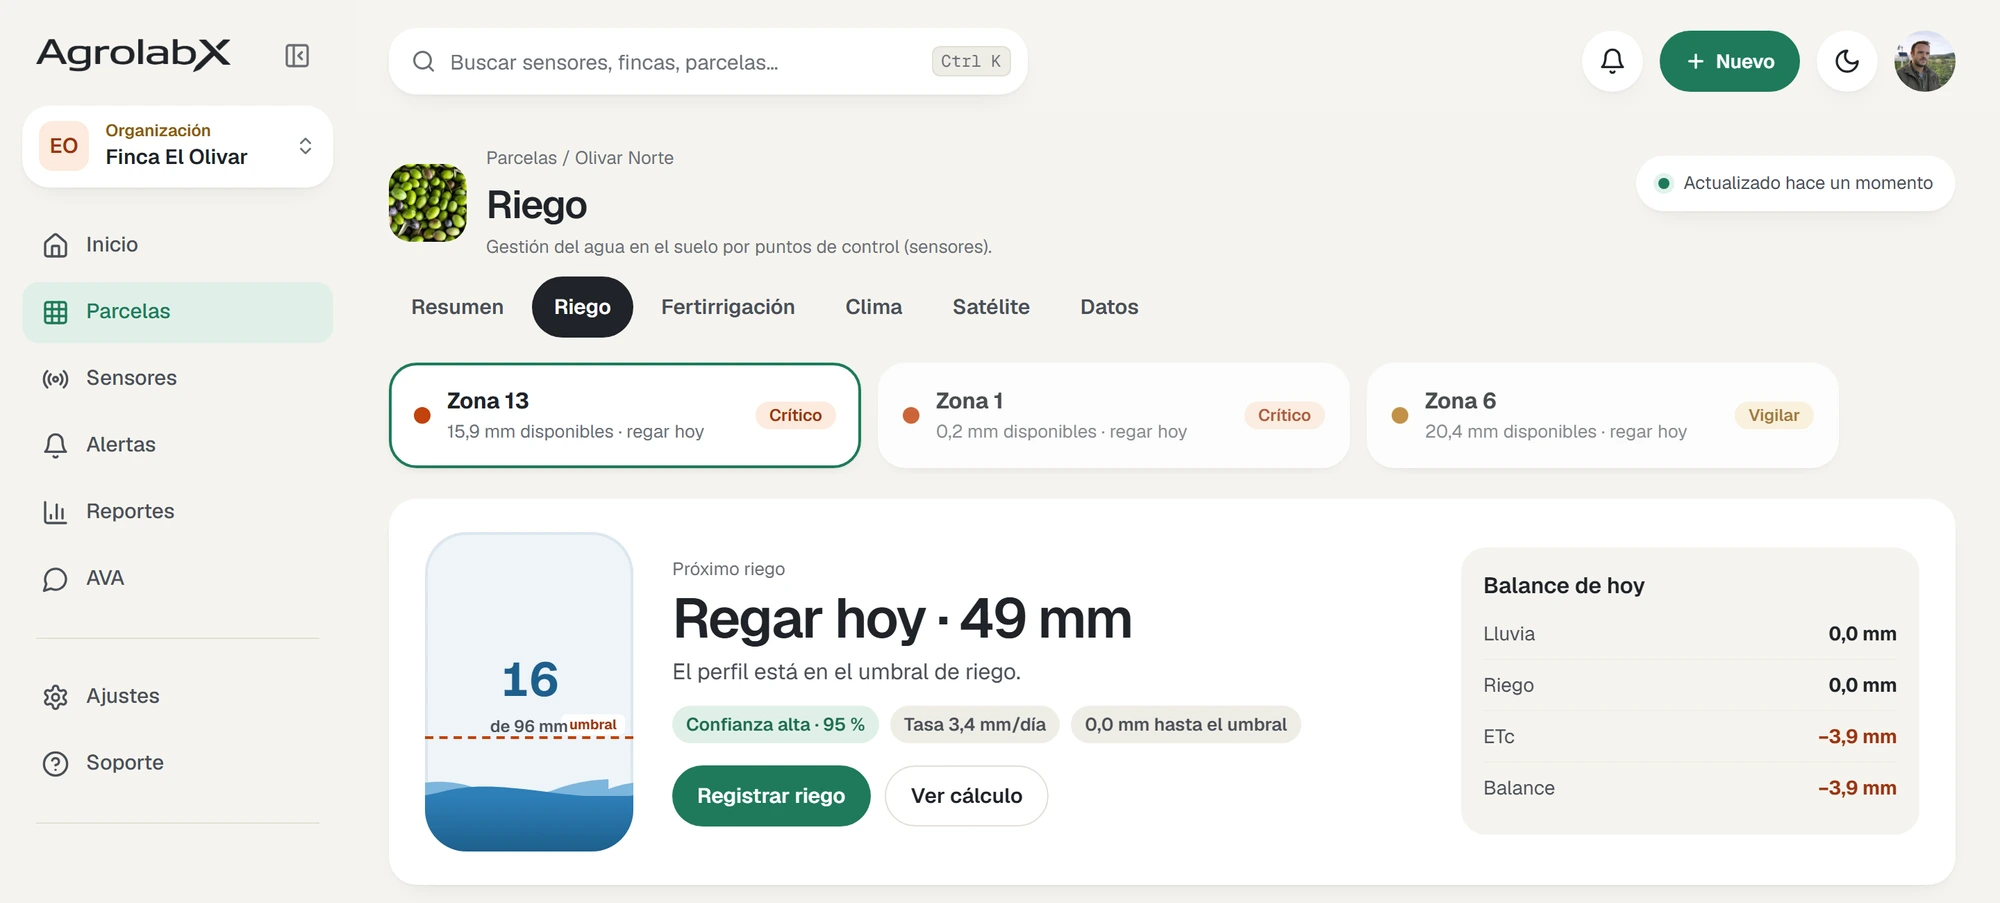This screenshot has width=2000, height=903.
Task: Click the umbral threshold label on gauge
Action: tap(593, 725)
